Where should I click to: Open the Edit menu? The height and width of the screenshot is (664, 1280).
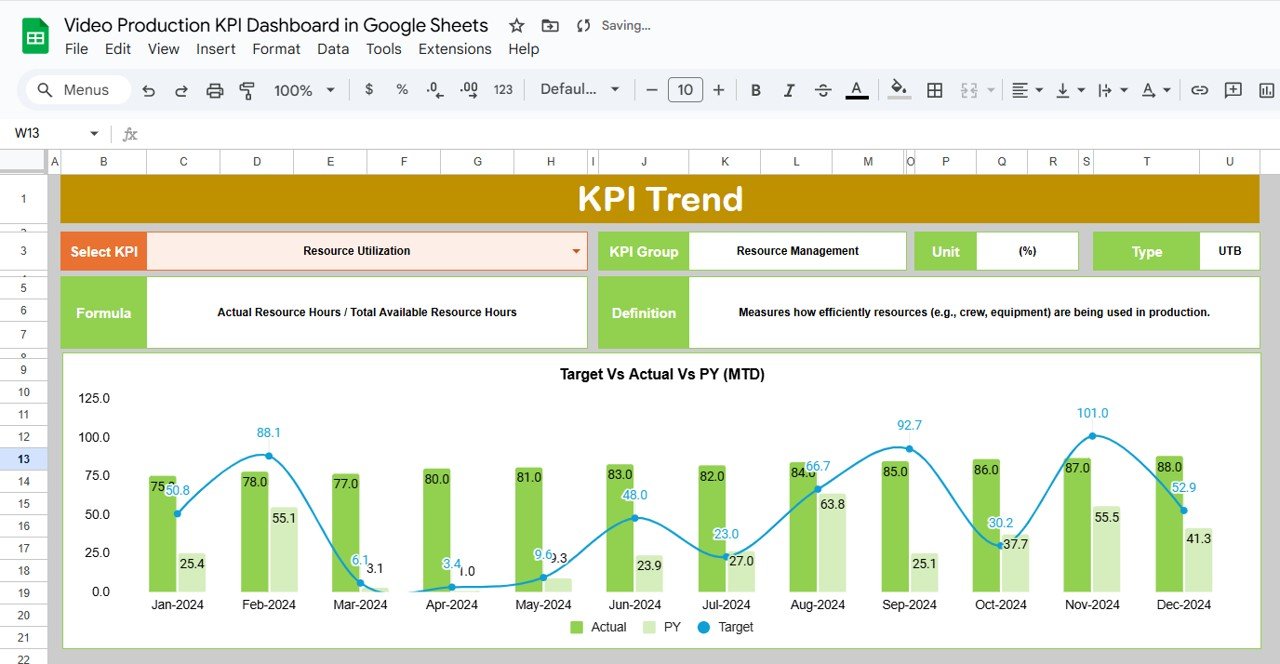[x=118, y=49]
